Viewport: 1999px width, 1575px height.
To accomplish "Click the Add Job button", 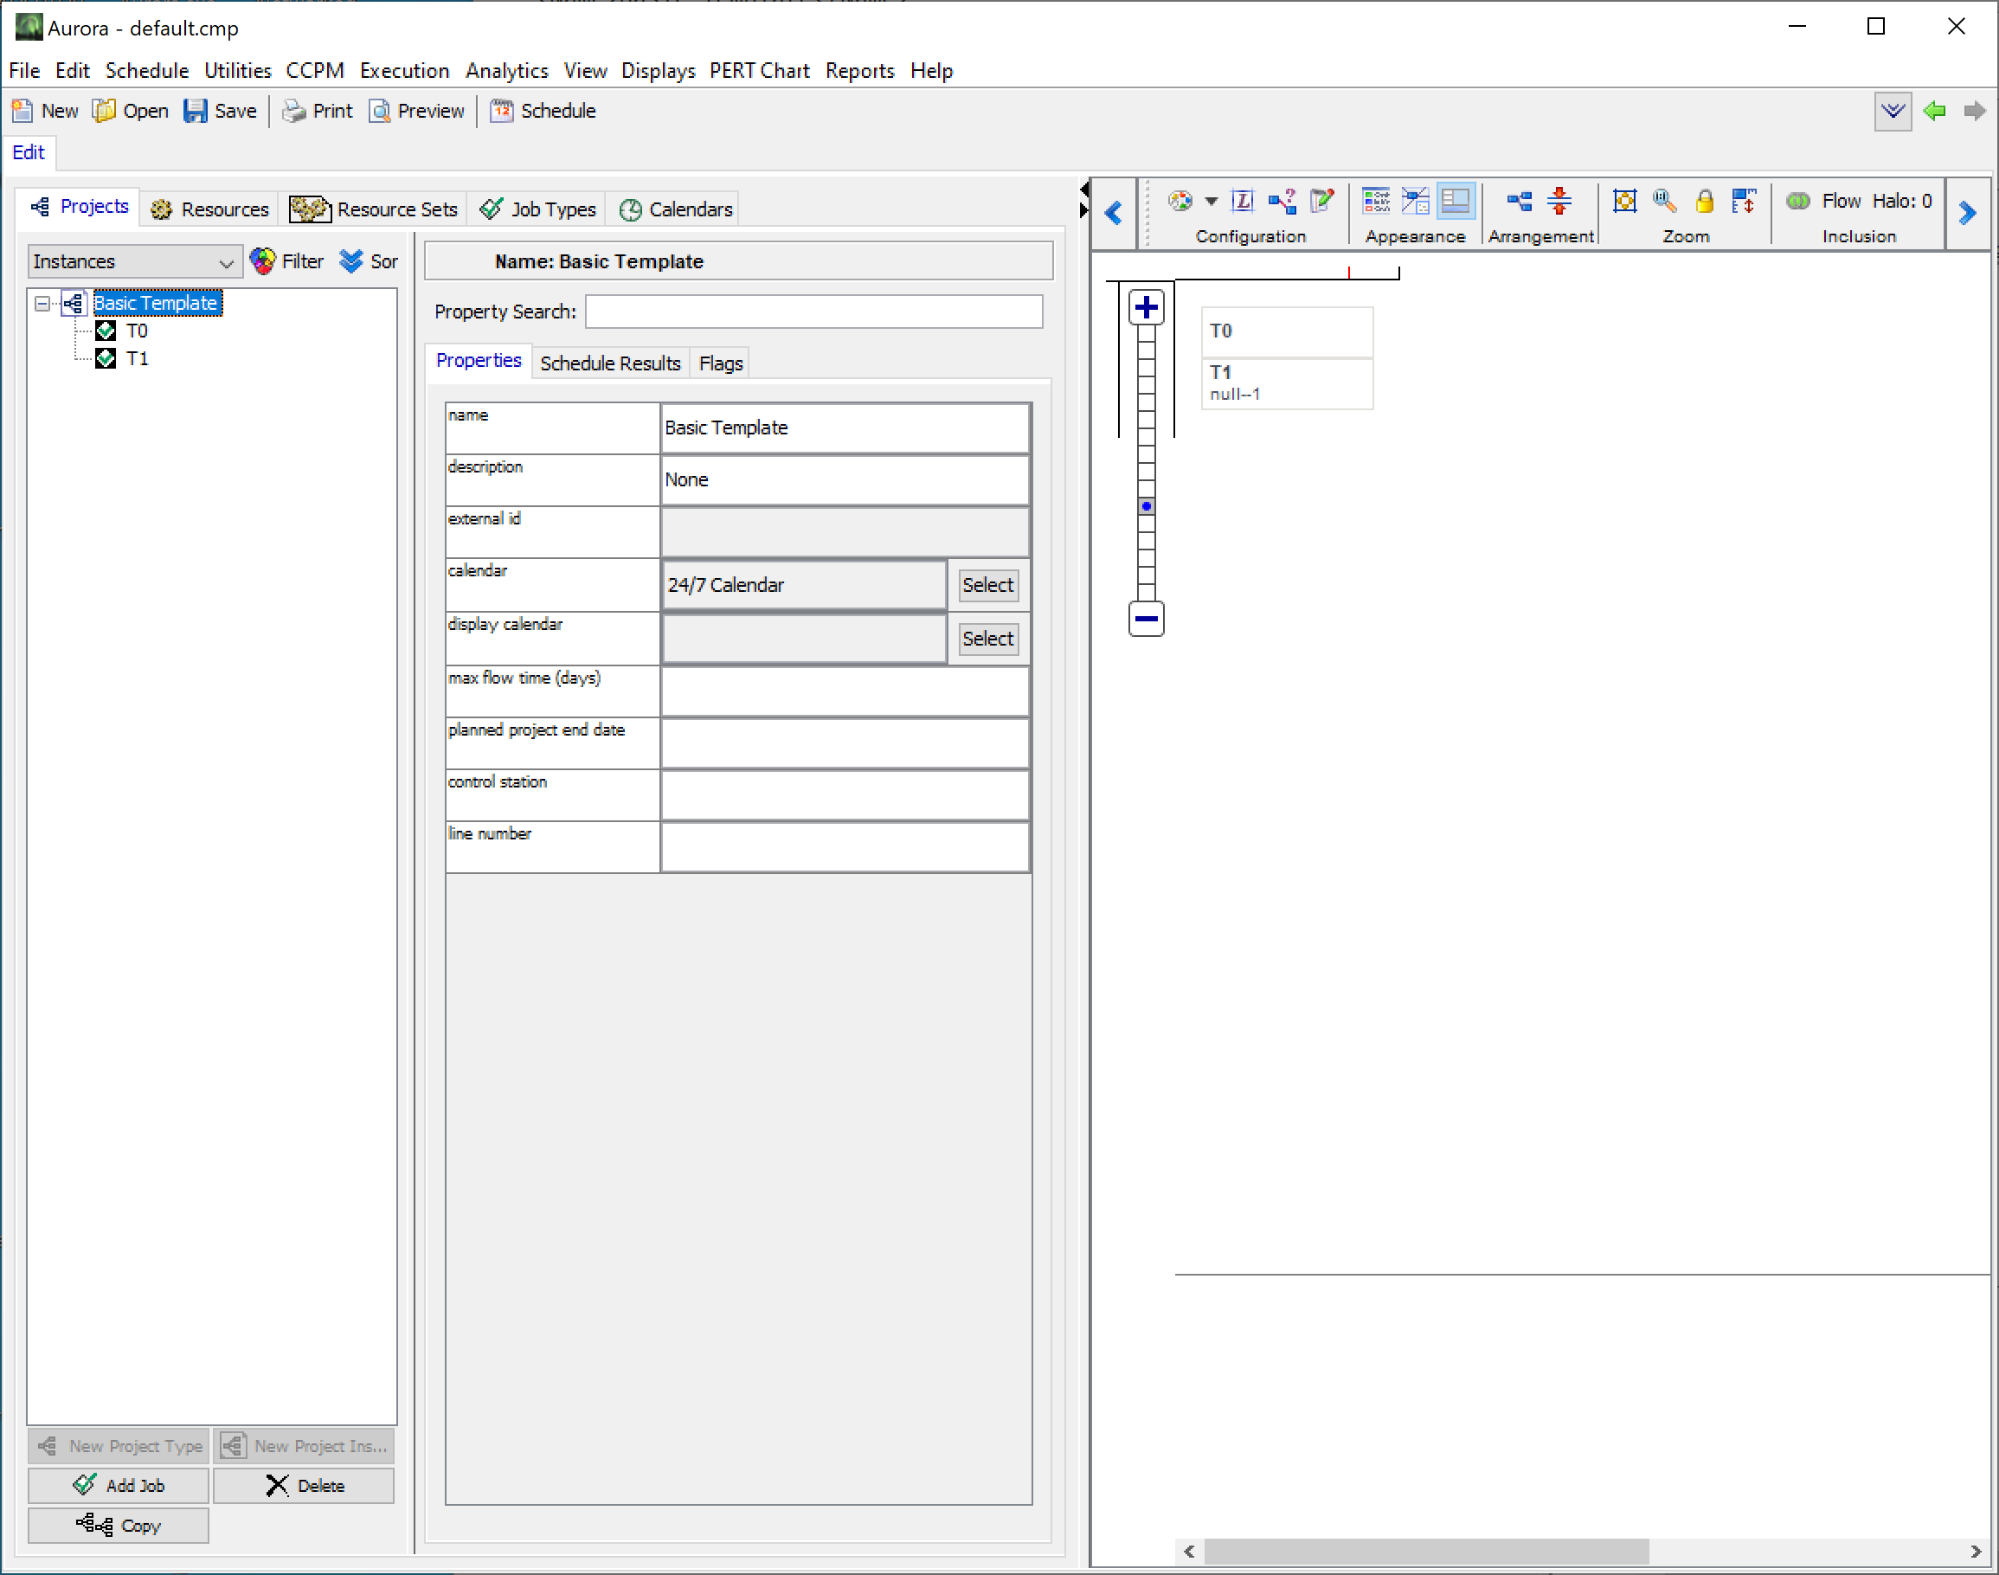I will 119,1485.
